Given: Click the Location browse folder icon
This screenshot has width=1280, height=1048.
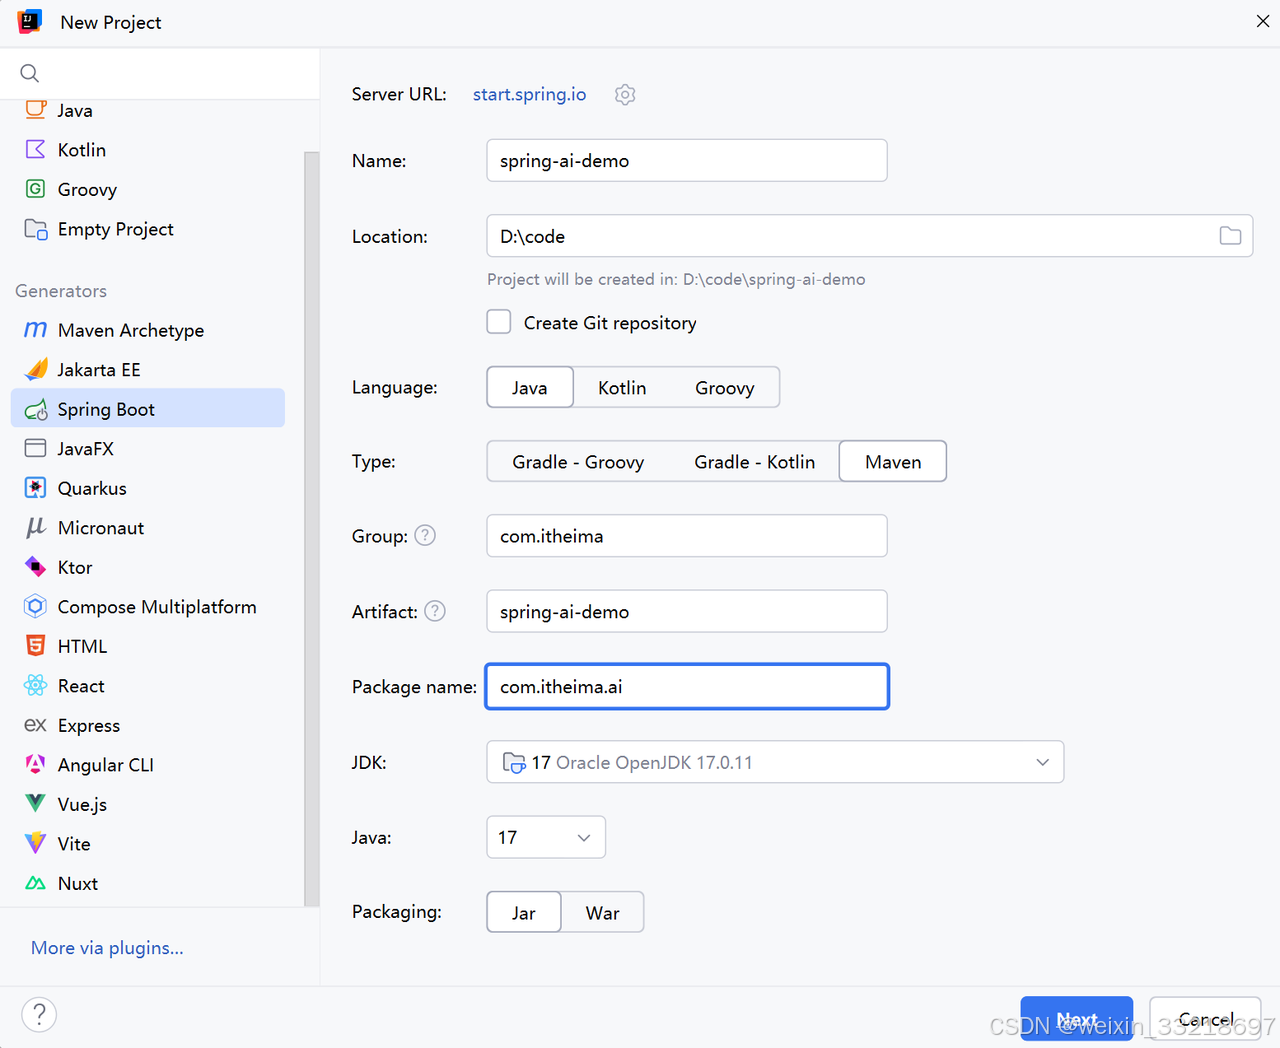Looking at the screenshot, I should [x=1230, y=236].
